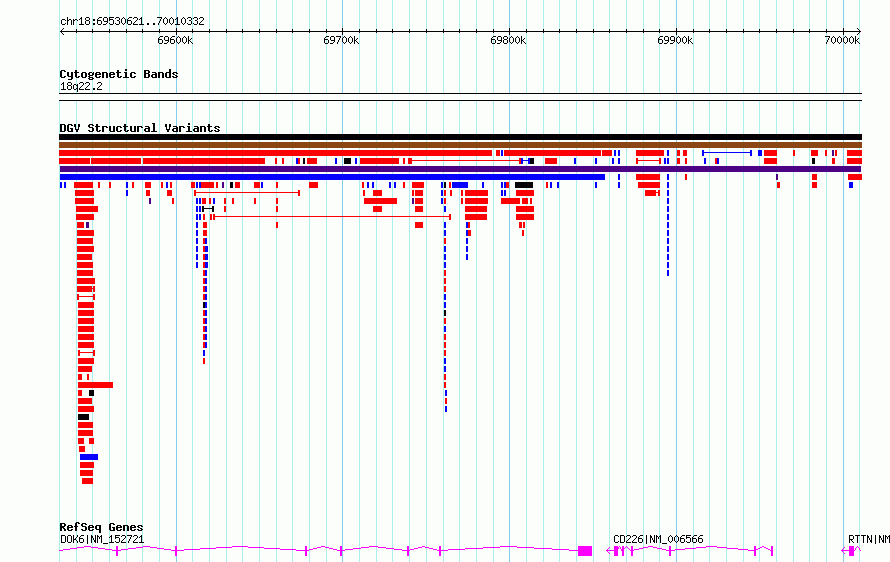The image size is (890, 562).
Task: Click the full-width purple structural variant bar
Action: (460, 169)
